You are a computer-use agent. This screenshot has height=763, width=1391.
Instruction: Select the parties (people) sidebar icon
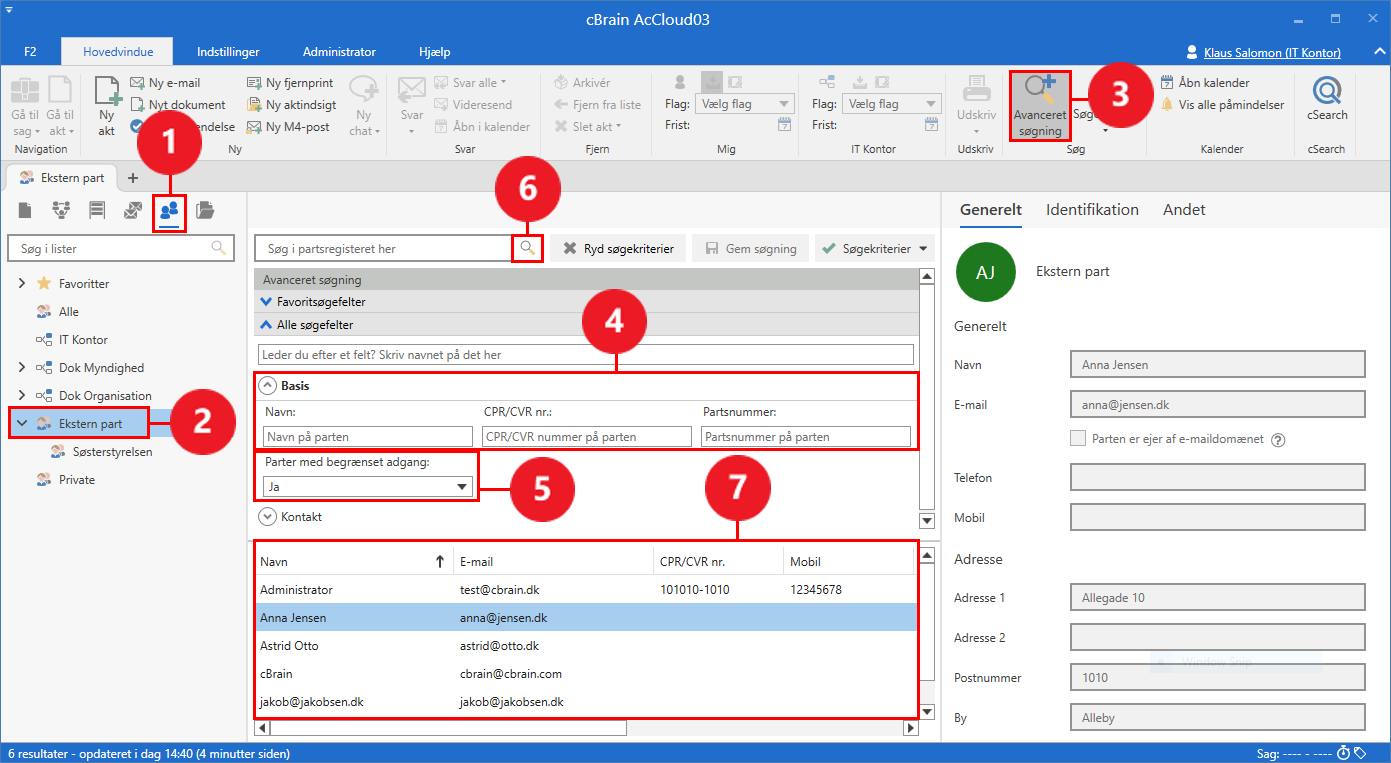(x=169, y=210)
